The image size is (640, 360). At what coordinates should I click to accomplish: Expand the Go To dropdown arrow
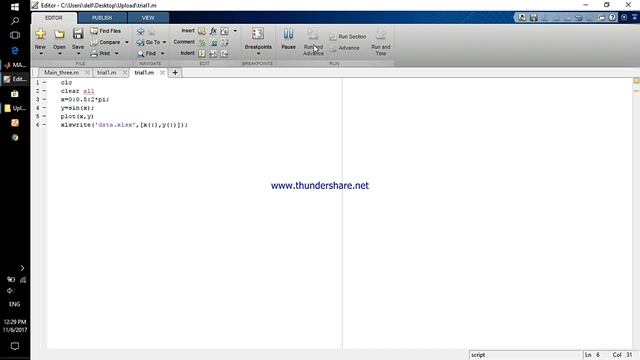(164, 42)
